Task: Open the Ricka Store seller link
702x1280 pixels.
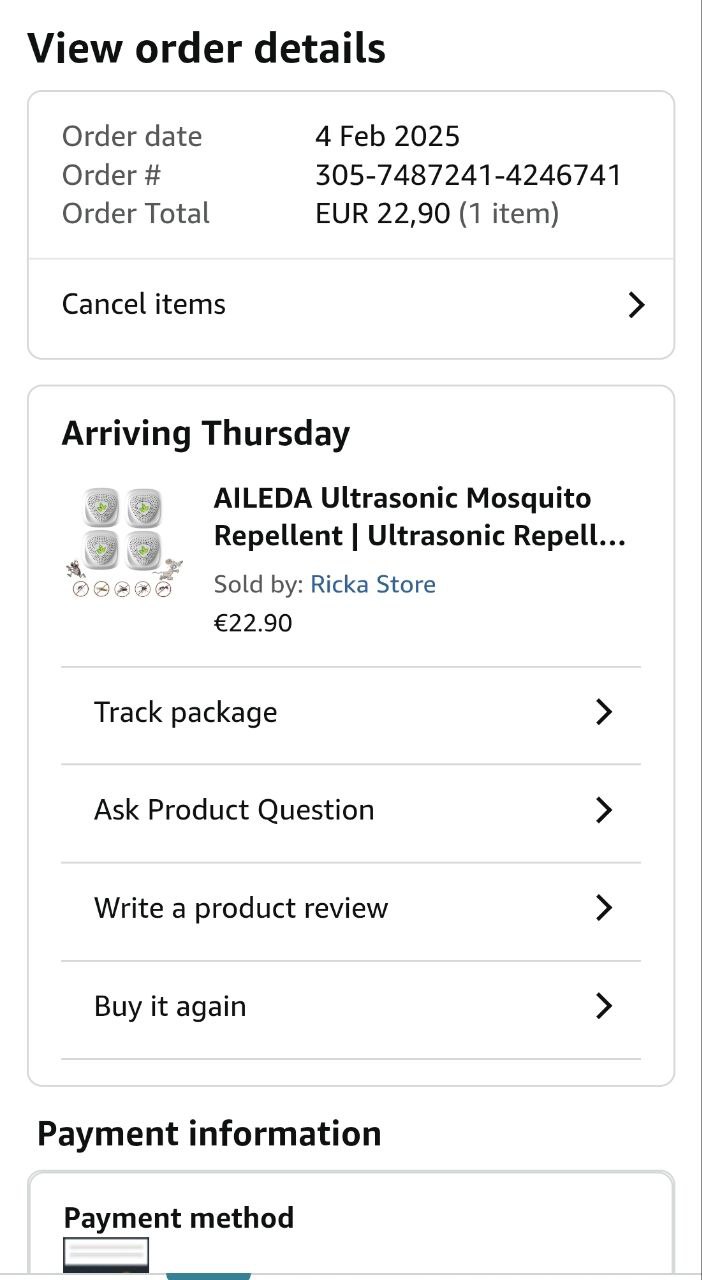Action: tap(373, 584)
